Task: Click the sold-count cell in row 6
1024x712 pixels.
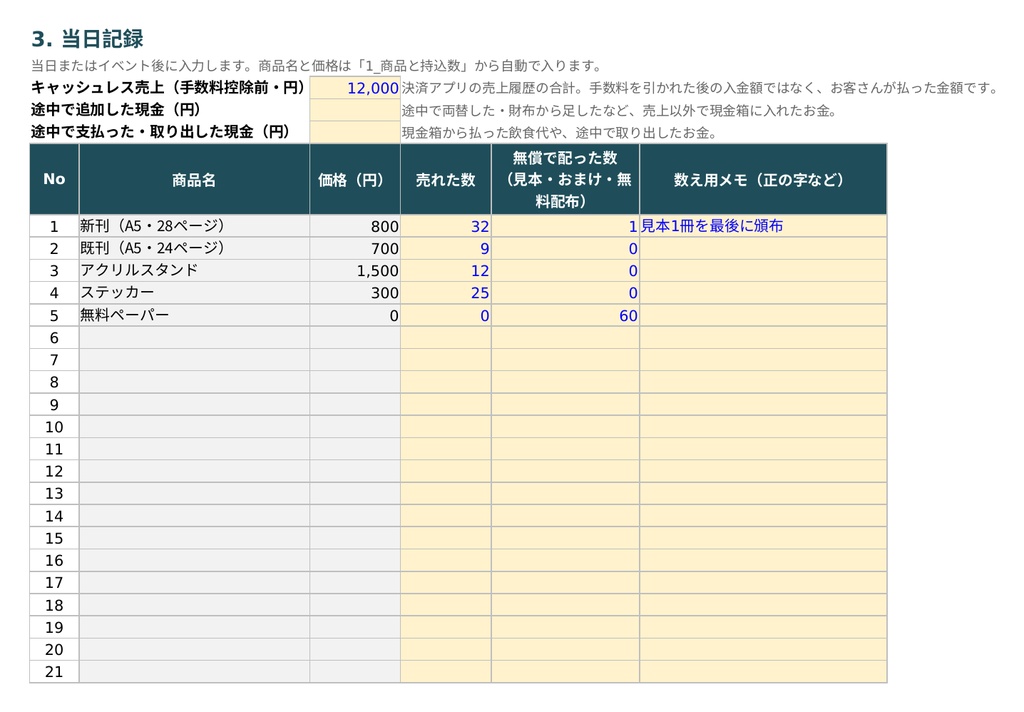Action: pos(445,338)
